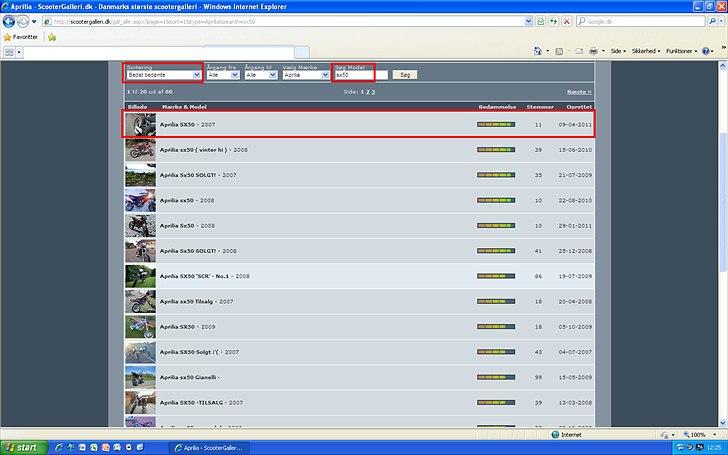Click the Oprettet column header
Screen dimensions: 728x455
point(579,107)
